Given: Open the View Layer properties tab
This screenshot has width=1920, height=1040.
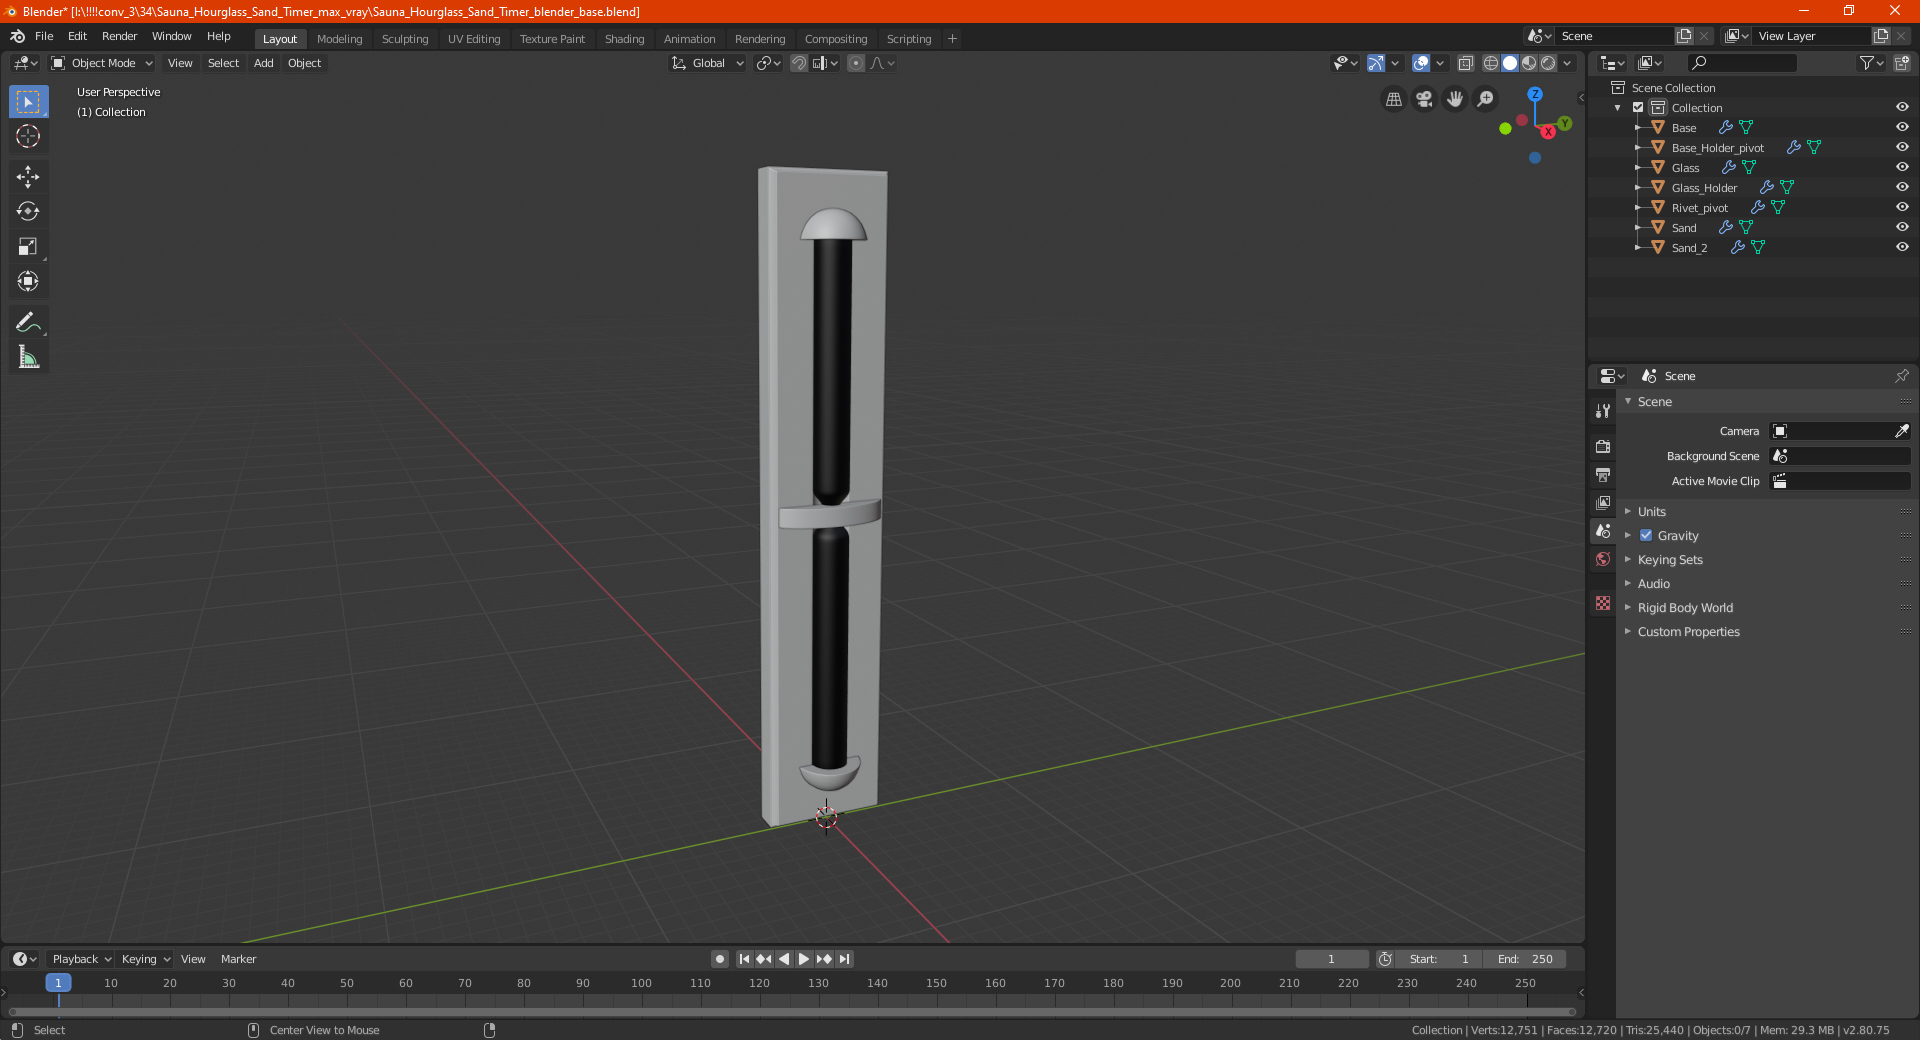Looking at the screenshot, I should 1603,502.
